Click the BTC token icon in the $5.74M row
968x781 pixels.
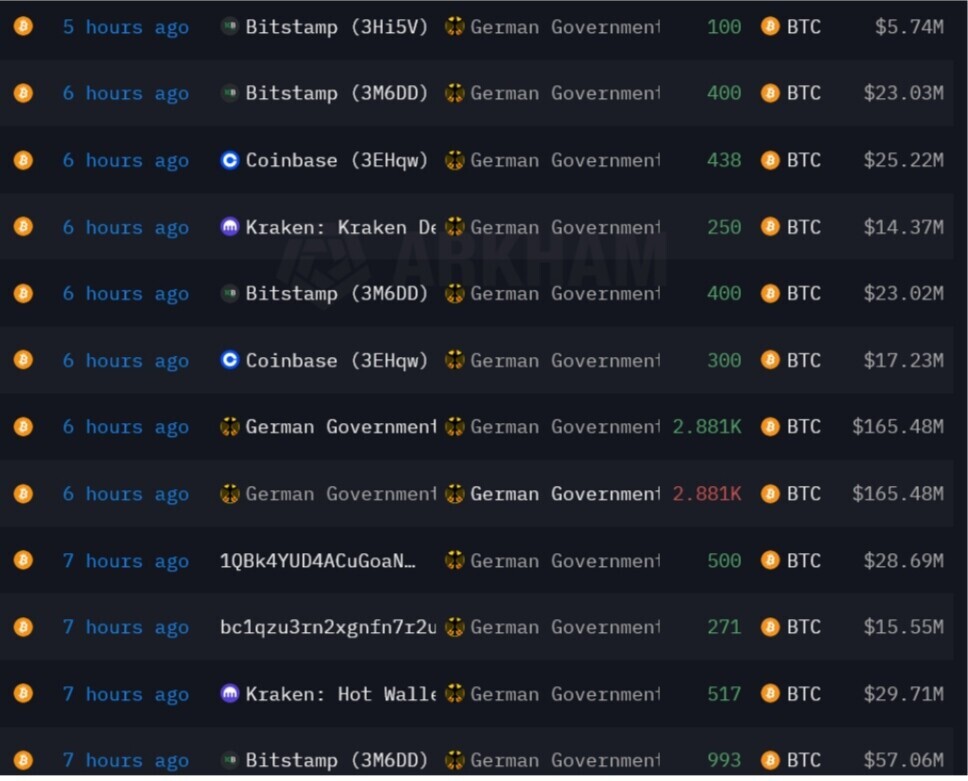pyautogui.click(x=770, y=27)
